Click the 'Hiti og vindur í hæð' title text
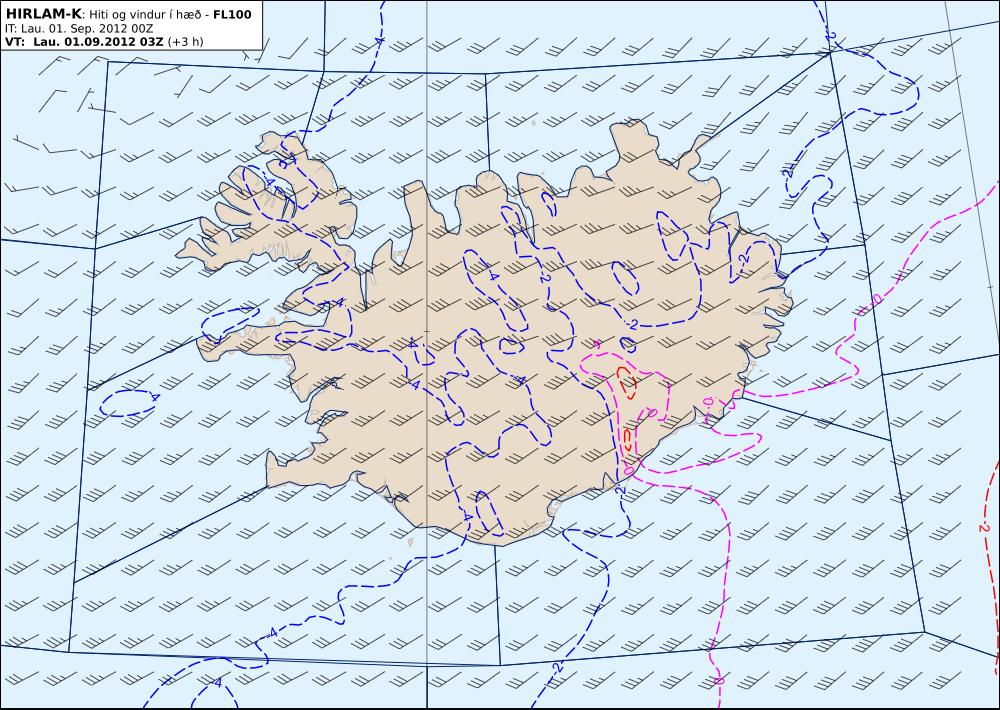The width and height of the screenshot is (1000, 710). pyautogui.click(x=145, y=14)
